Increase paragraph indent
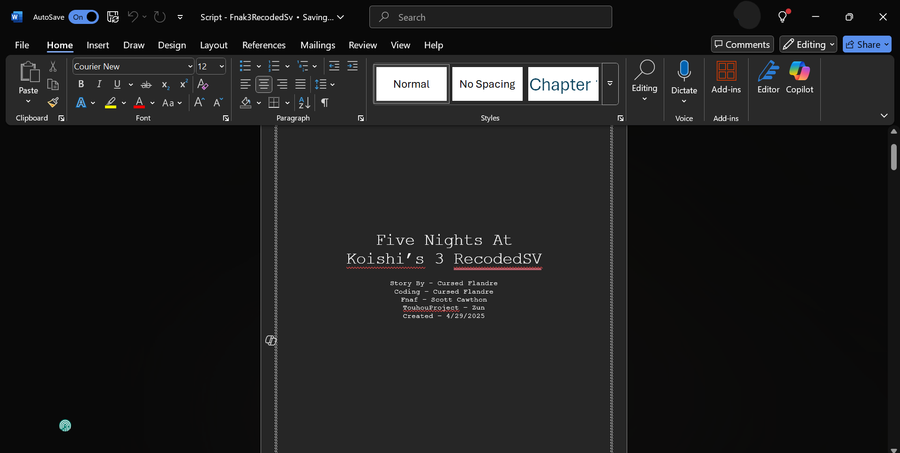 352,66
